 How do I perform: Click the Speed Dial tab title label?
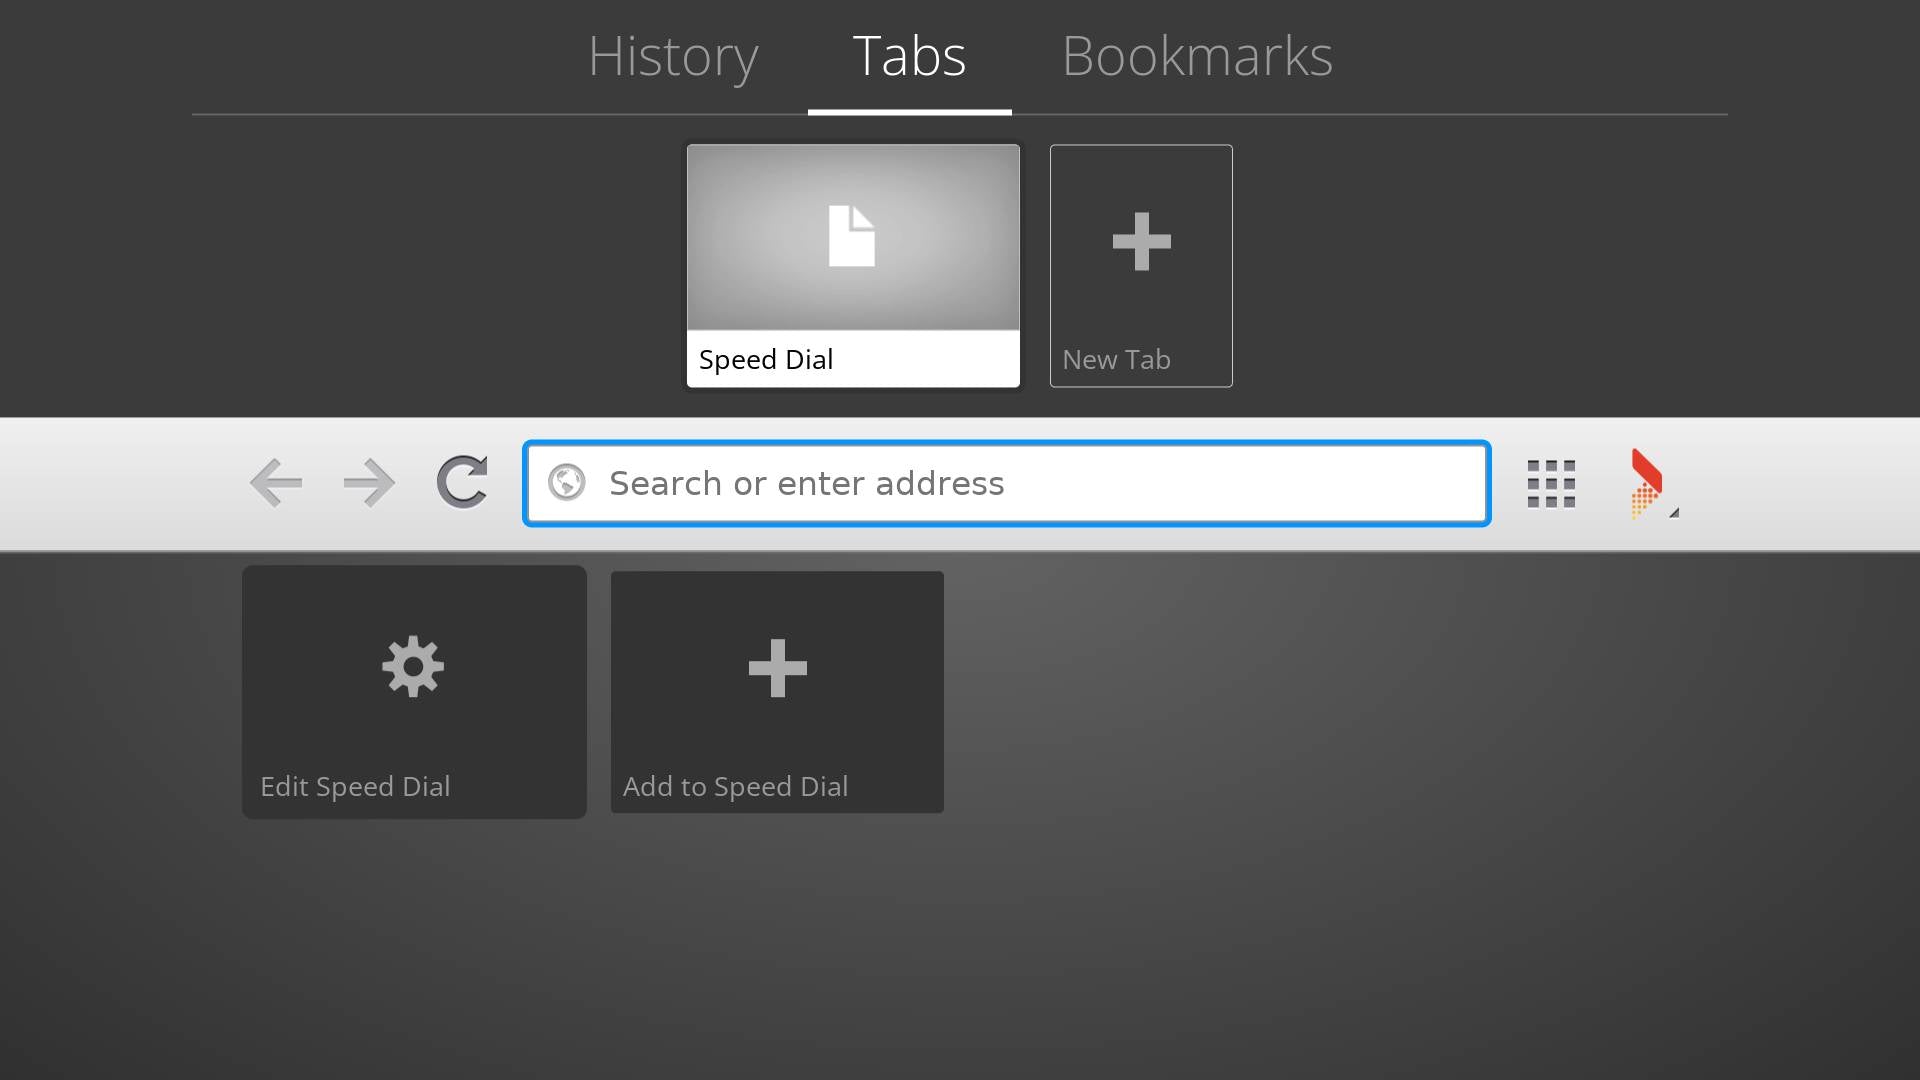click(x=766, y=359)
